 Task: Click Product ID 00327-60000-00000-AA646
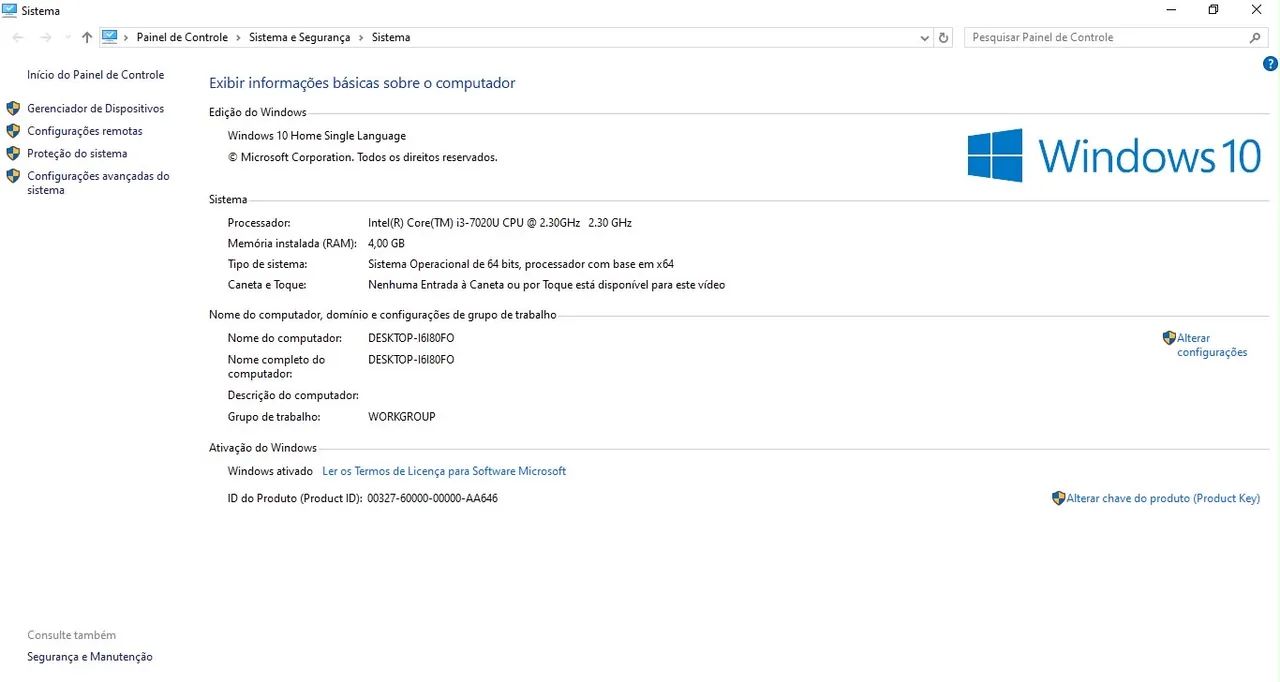pyautogui.click(x=433, y=498)
